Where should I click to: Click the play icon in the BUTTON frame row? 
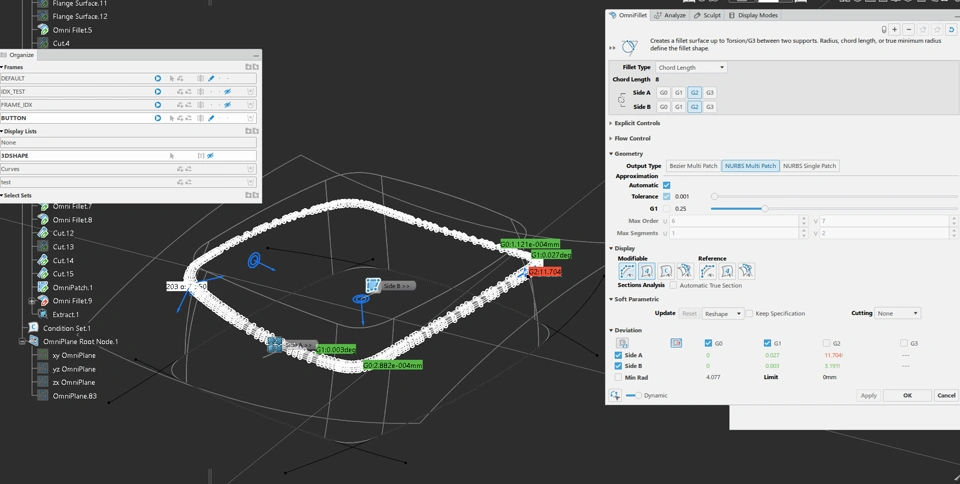157,118
